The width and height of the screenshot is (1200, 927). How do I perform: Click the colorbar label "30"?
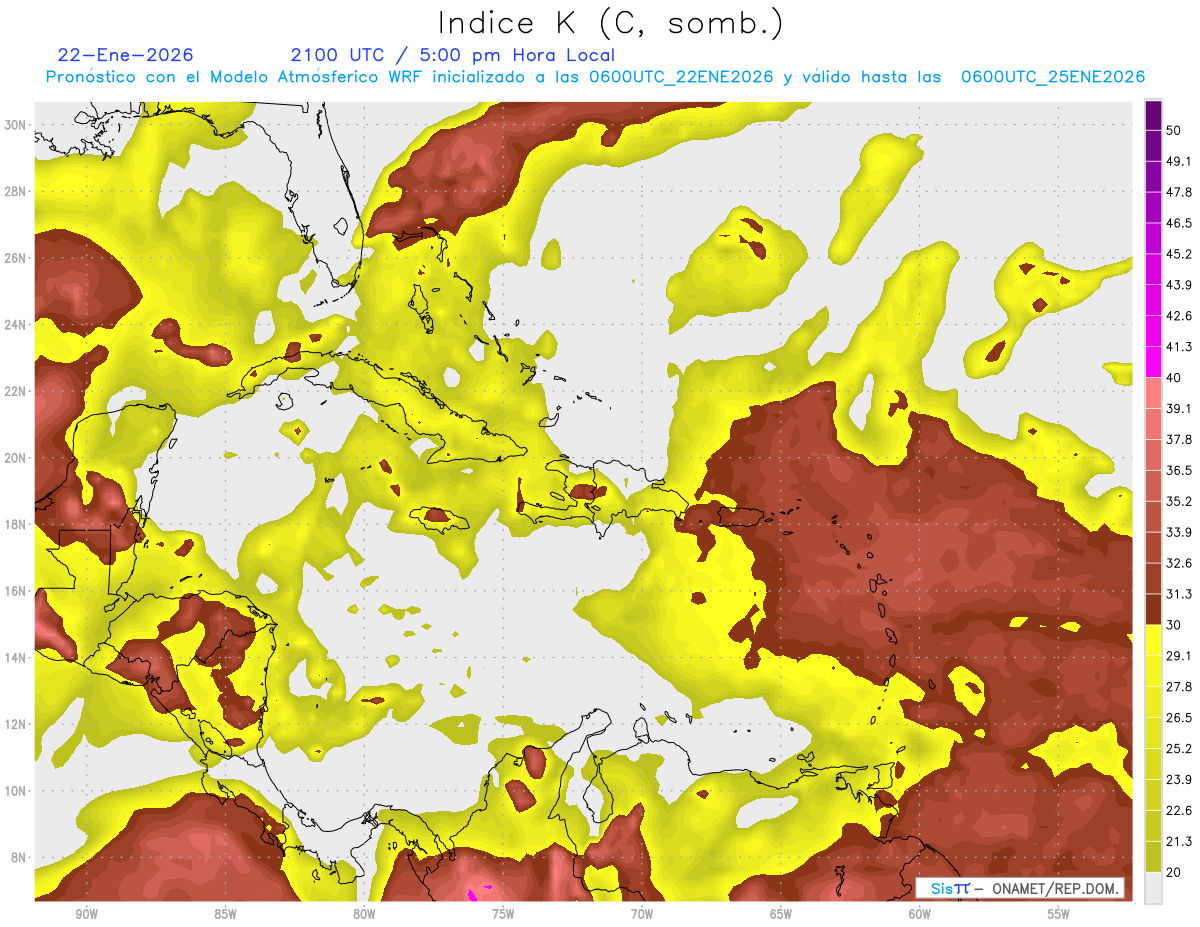tap(1174, 625)
